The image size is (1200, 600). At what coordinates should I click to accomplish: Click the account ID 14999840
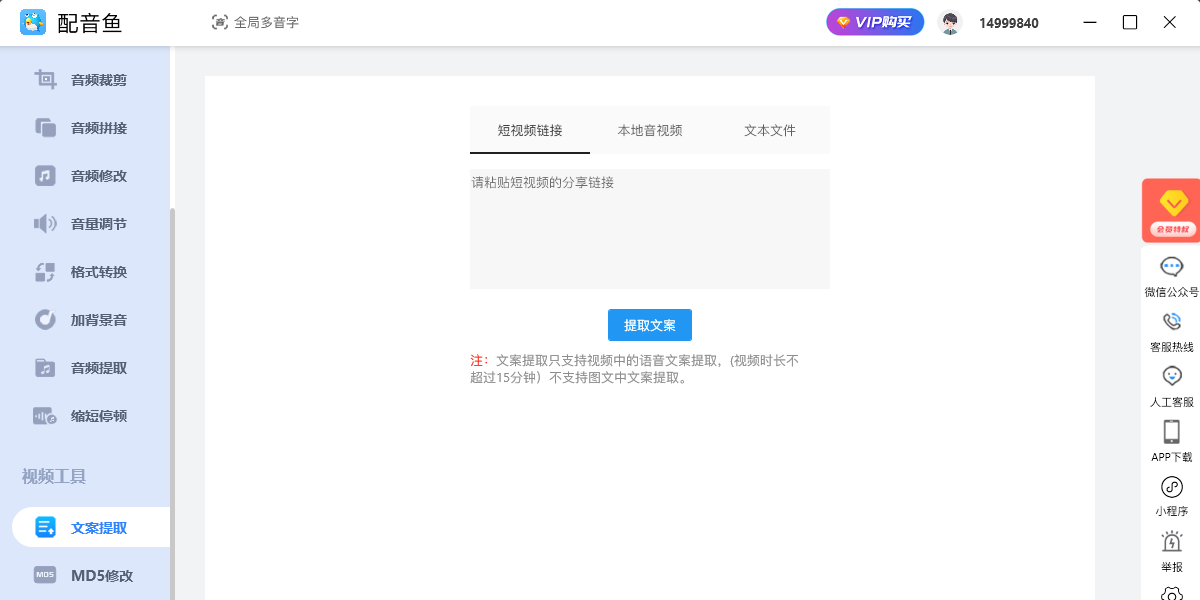tap(1008, 23)
